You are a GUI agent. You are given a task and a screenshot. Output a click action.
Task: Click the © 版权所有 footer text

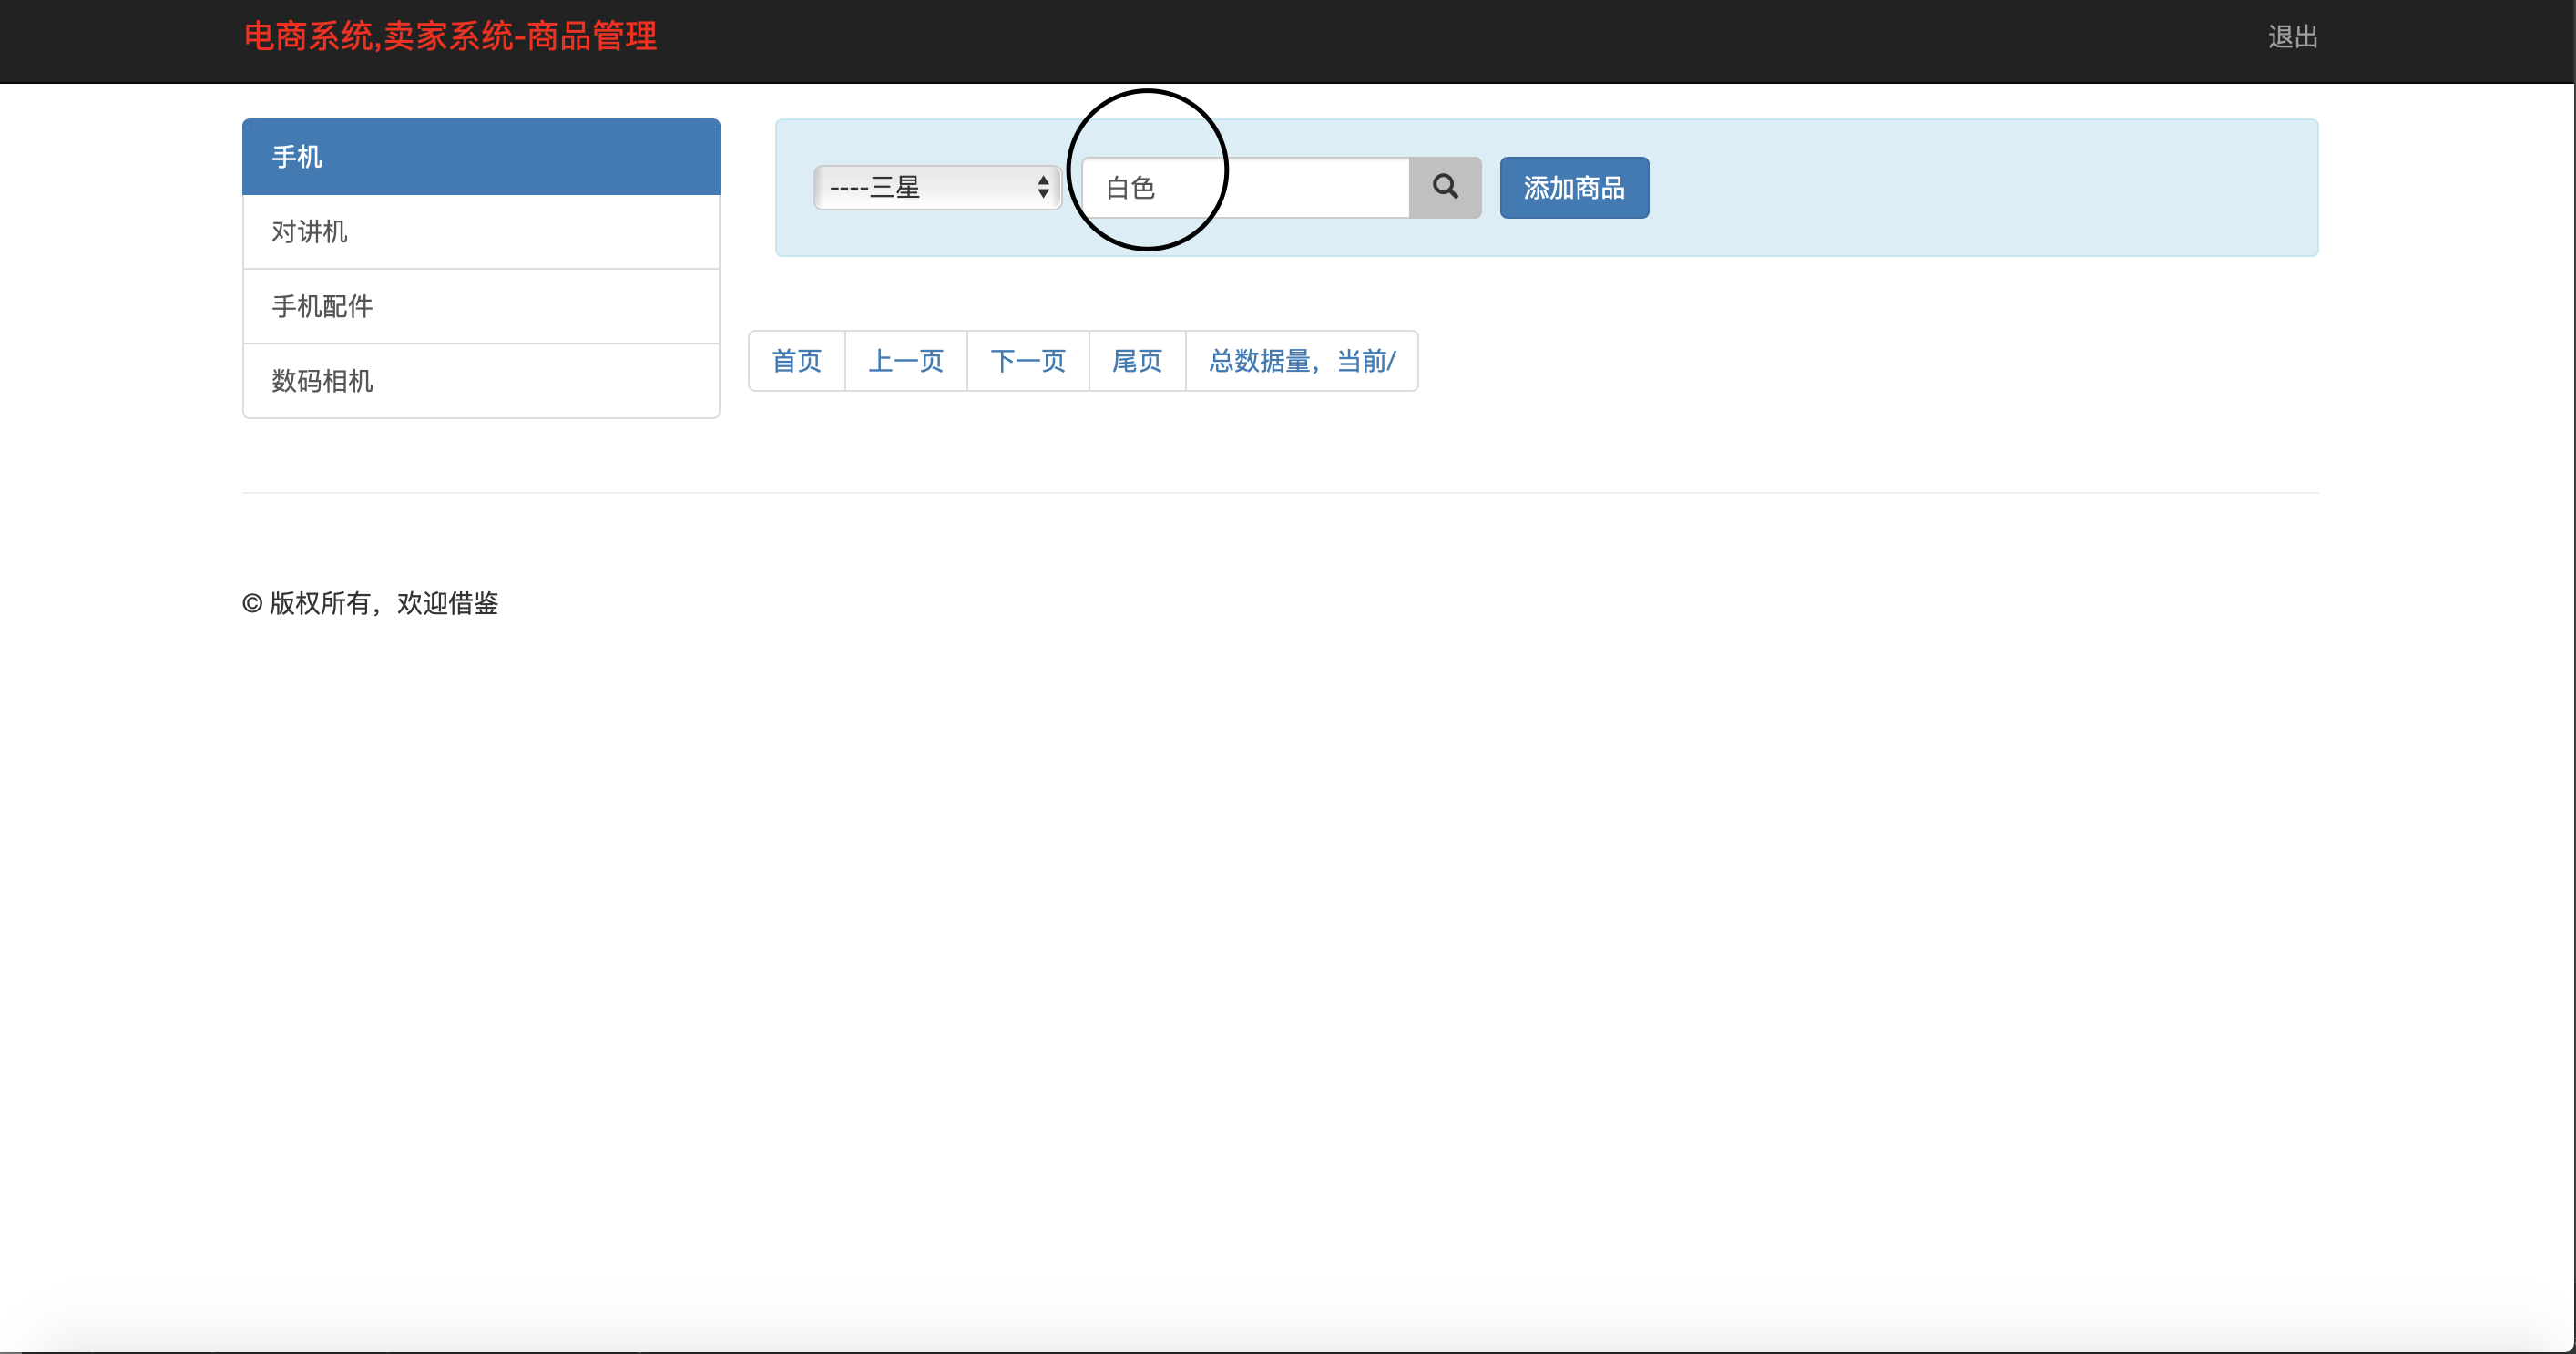(x=370, y=602)
